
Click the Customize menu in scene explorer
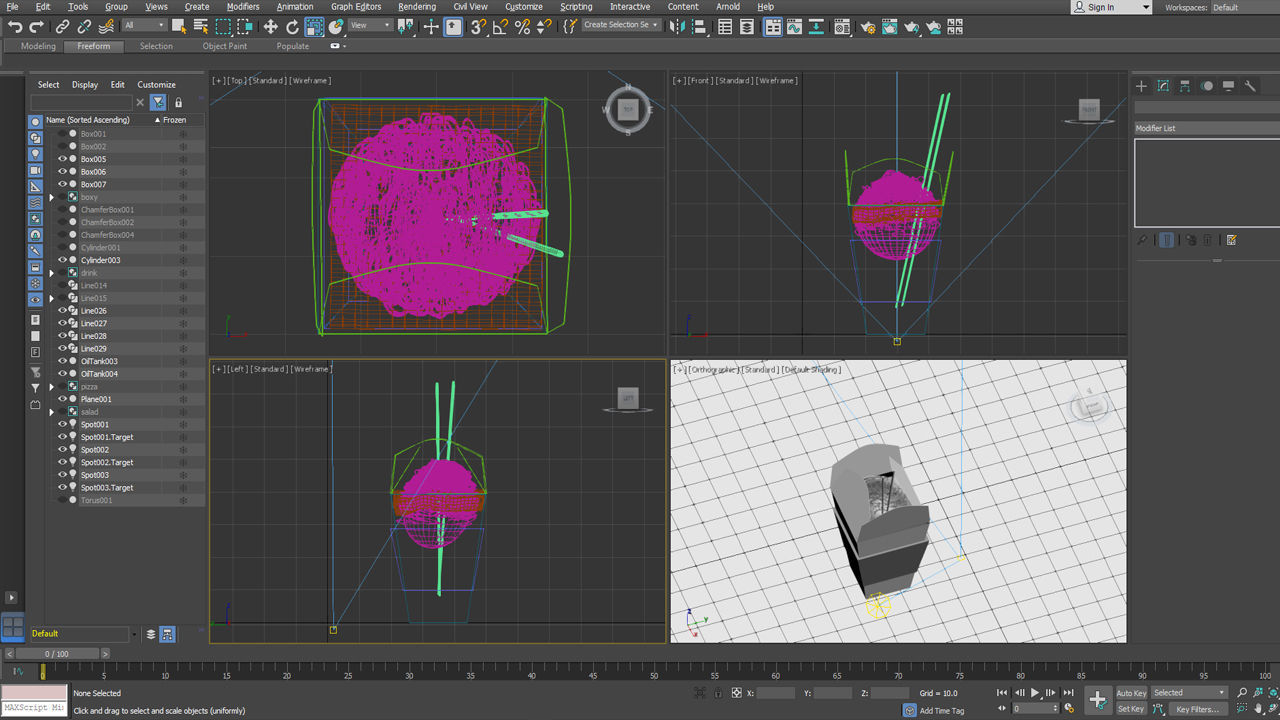pyautogui.click(x=156, y=85)
